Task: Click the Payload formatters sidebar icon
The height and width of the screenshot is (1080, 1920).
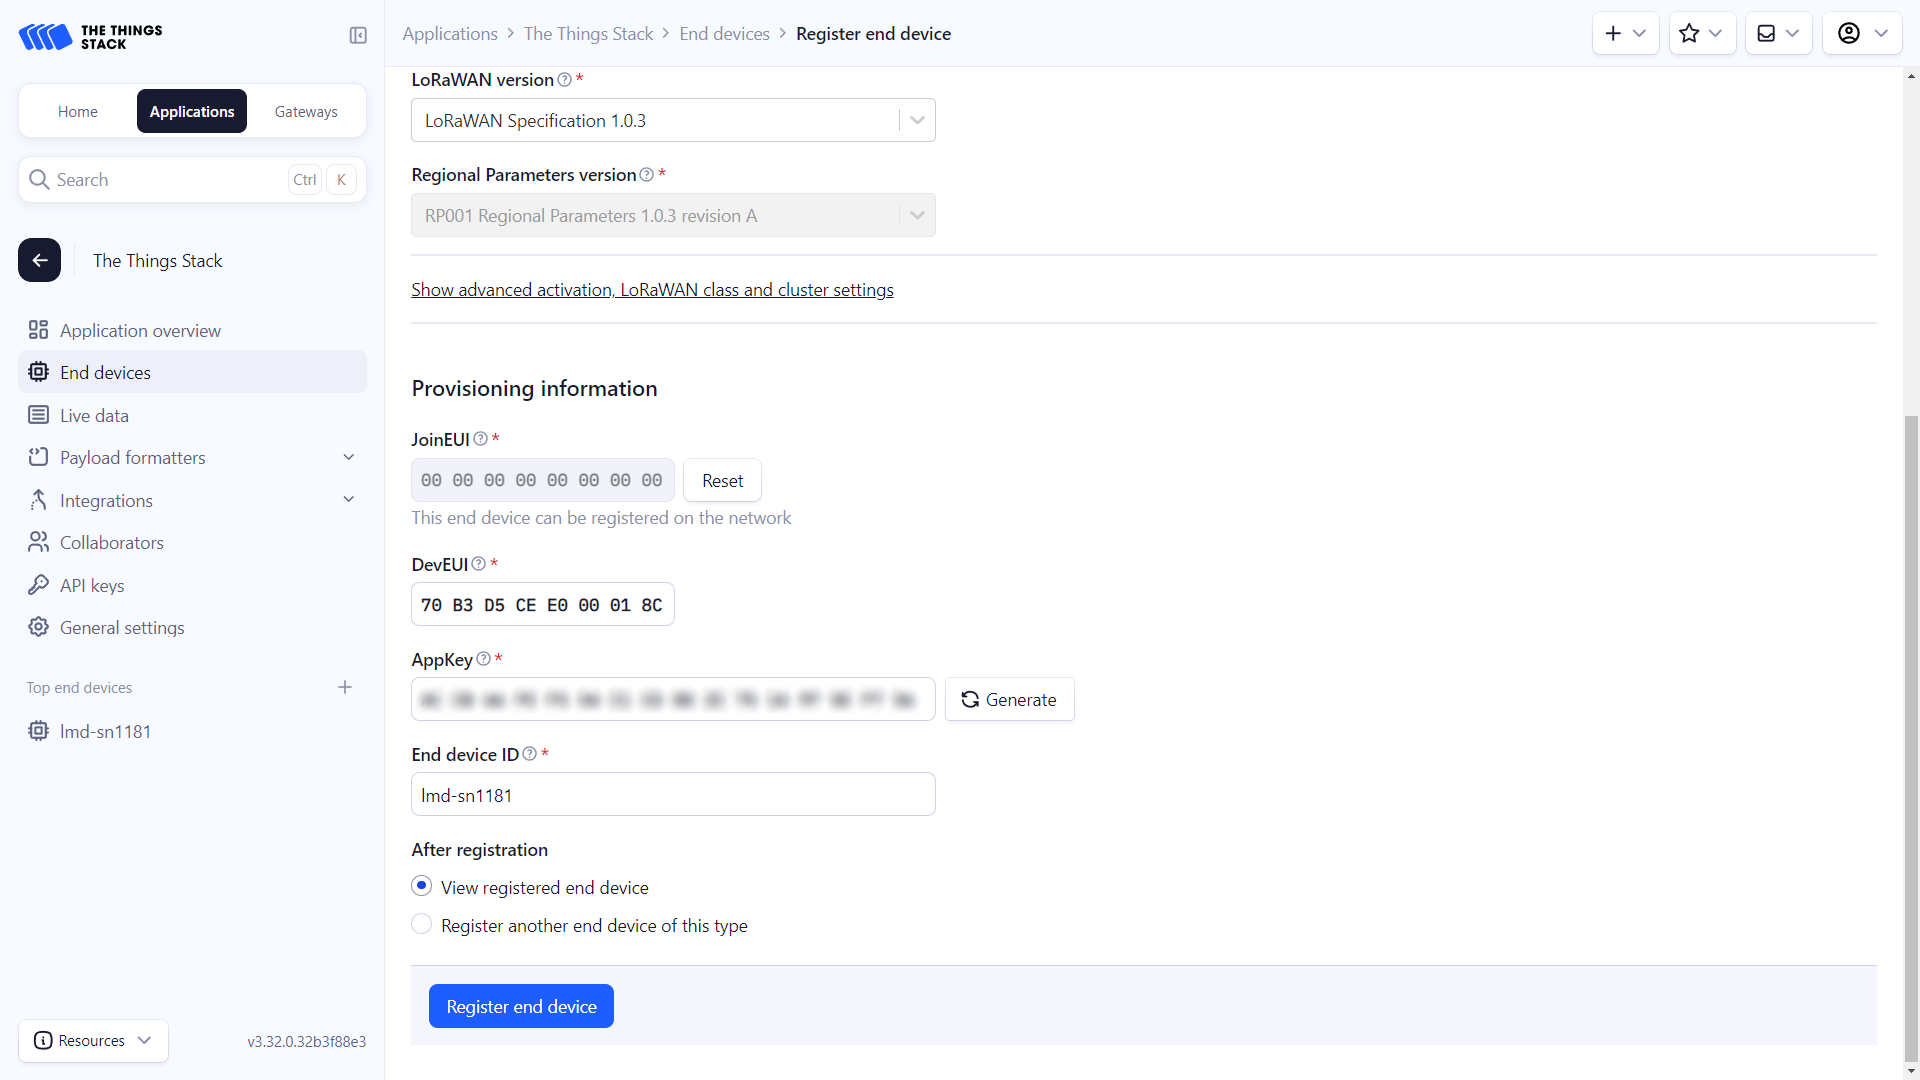Action: tap(37, 456)
